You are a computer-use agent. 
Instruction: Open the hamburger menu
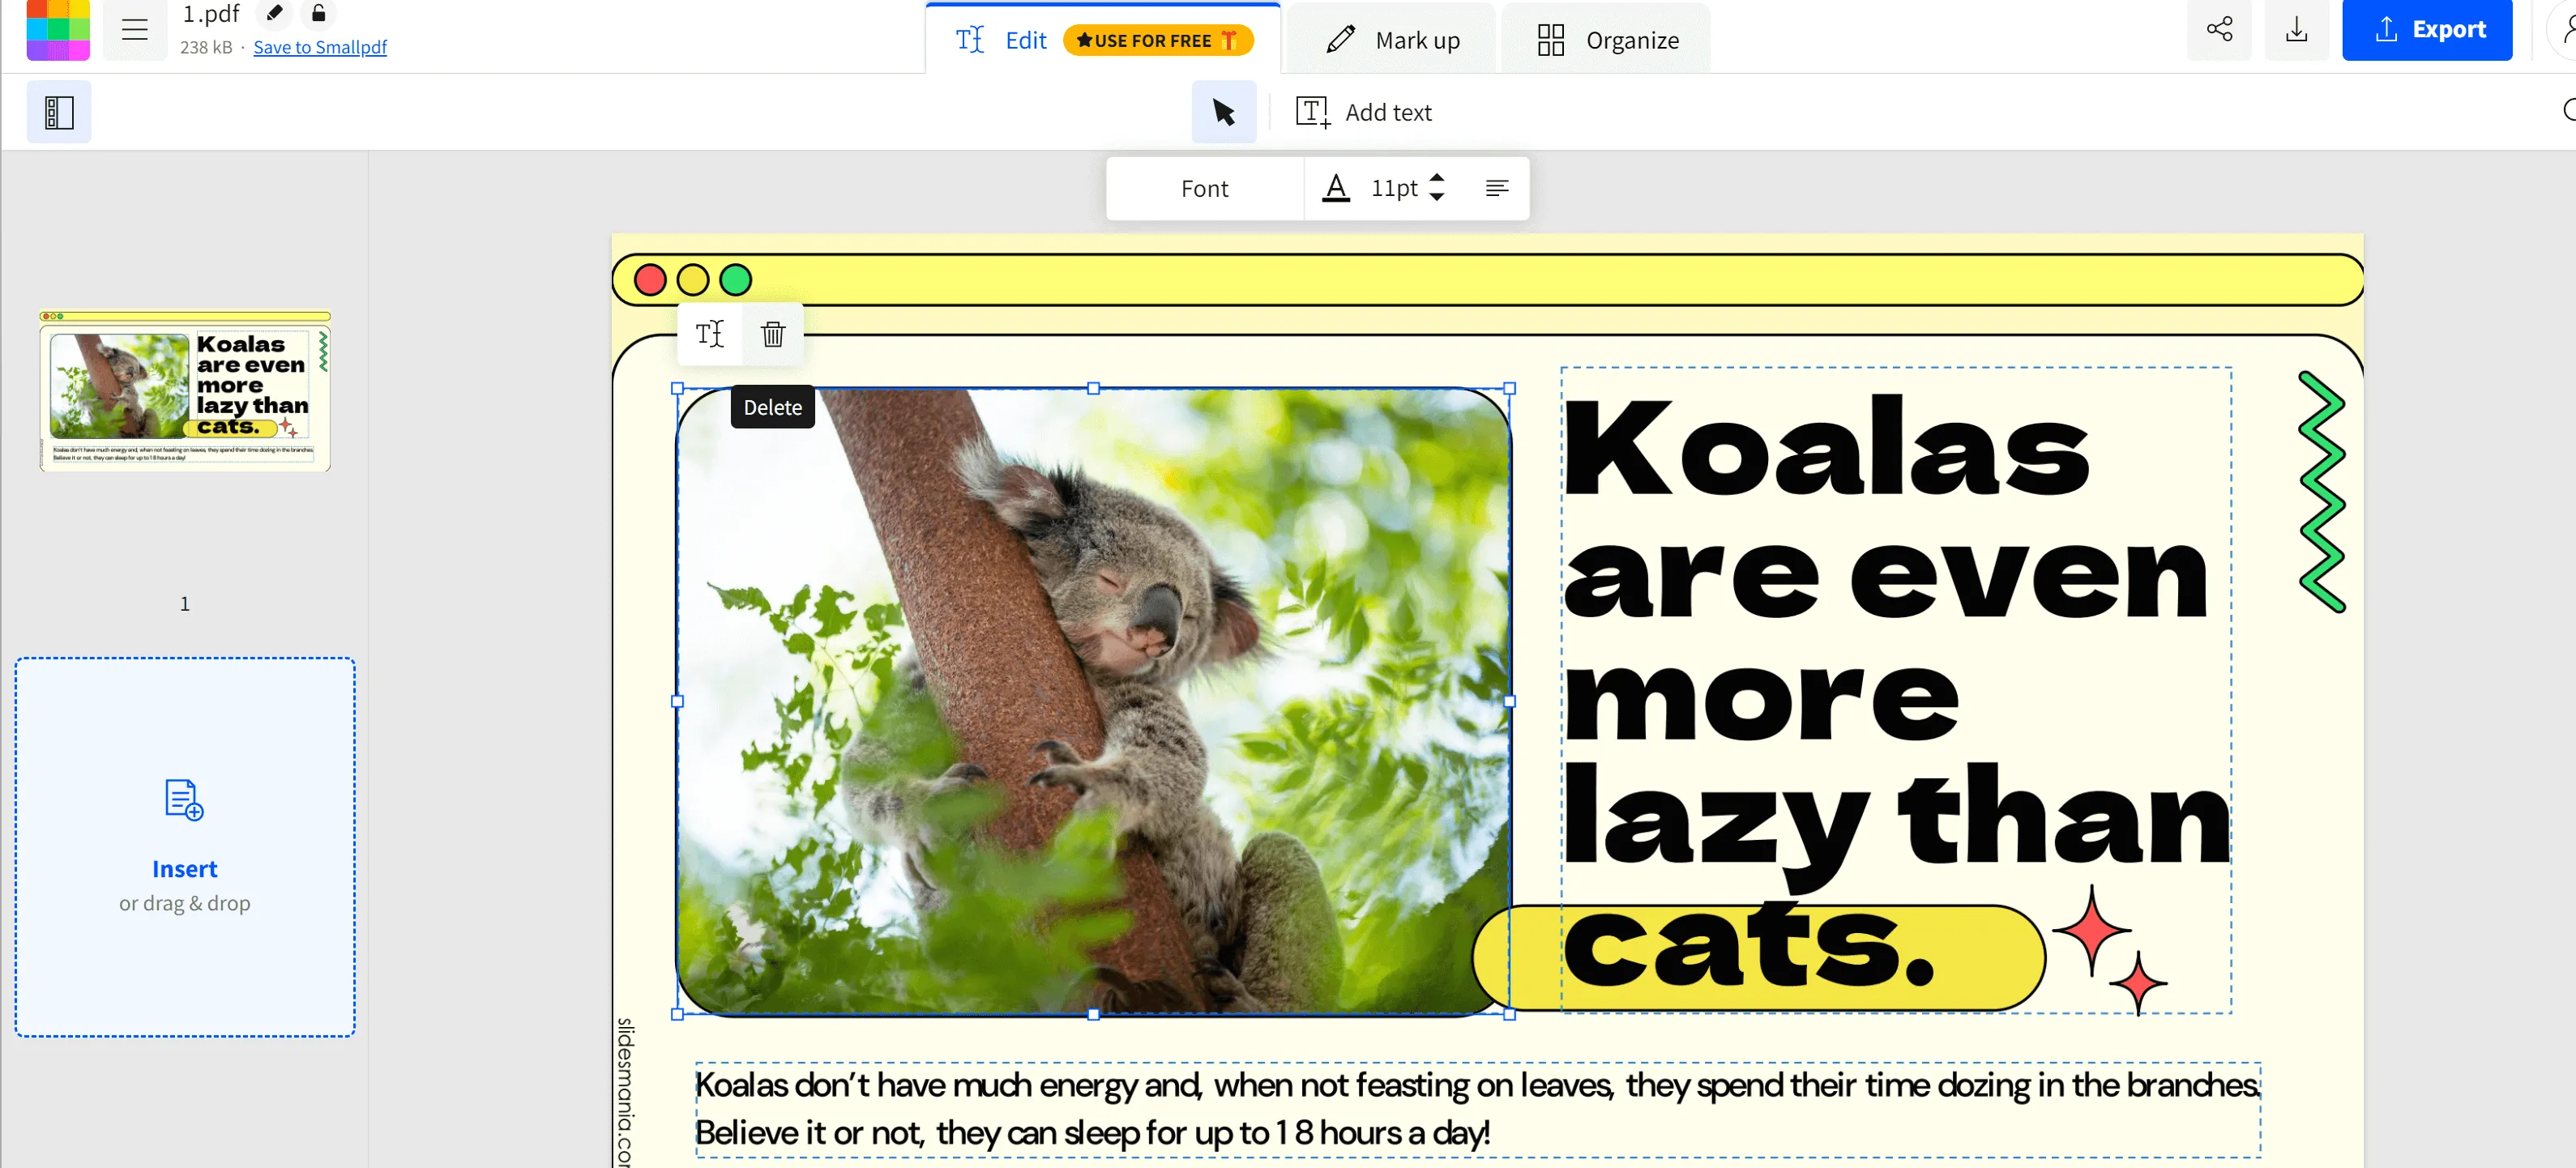pos(134,30)
